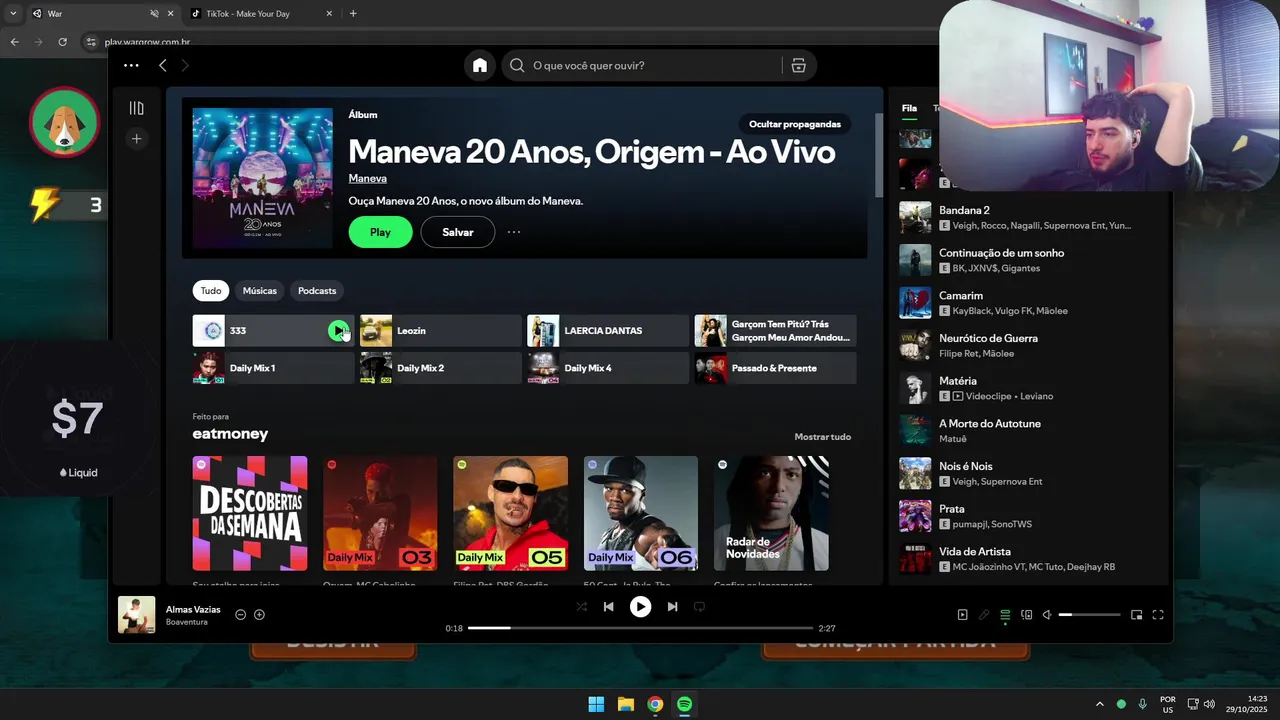Open Descobertas da Semana playlist card
This screenshot has height=720, width=1280.
pos(250,514)
